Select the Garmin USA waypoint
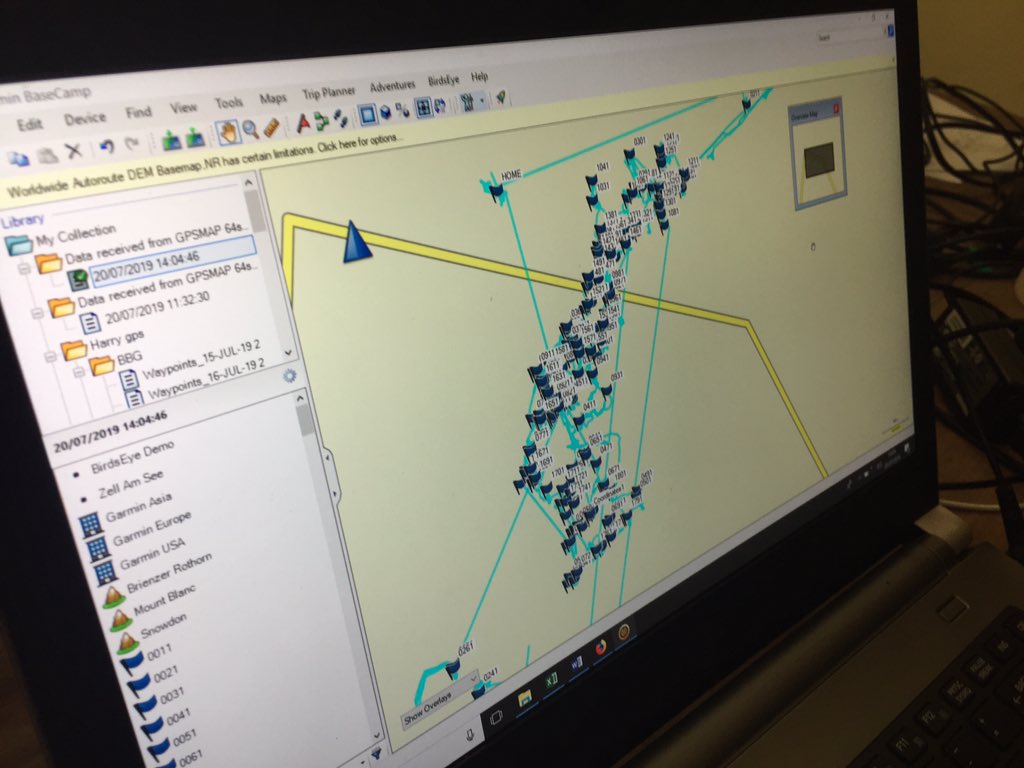The image size is (1024, 768). pos(152,554)
